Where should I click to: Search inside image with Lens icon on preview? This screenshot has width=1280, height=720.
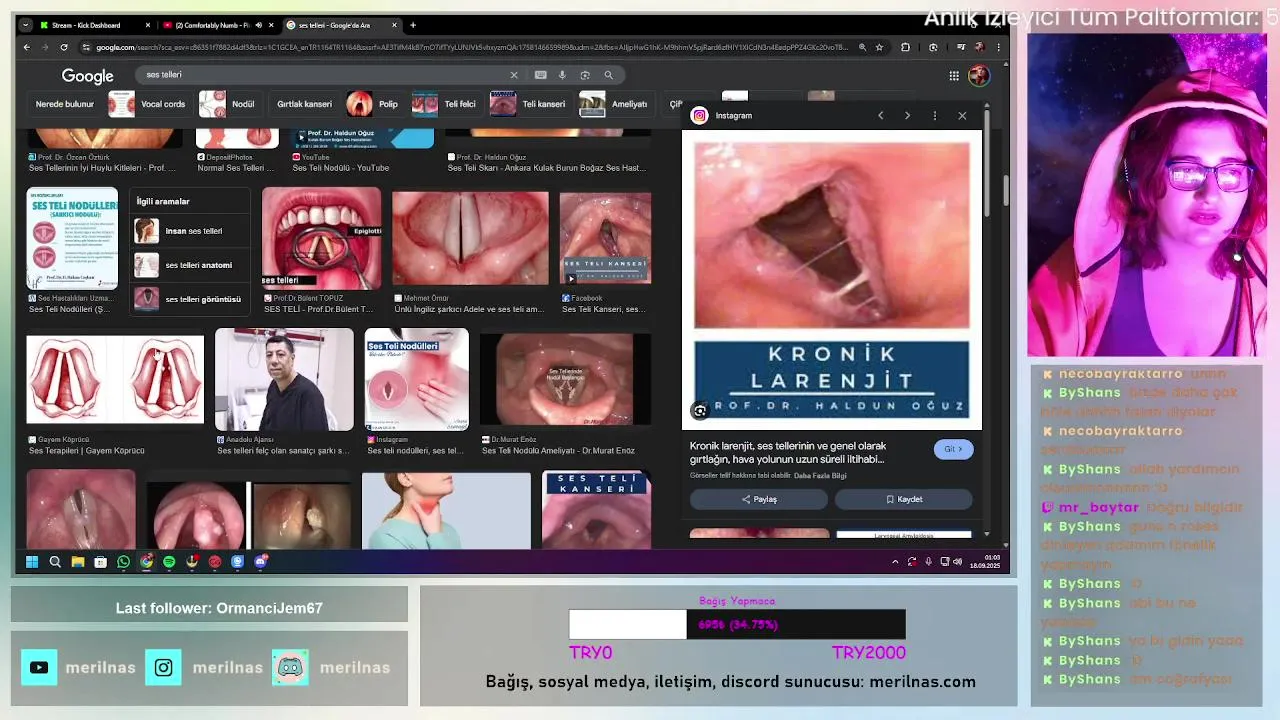pyautogui.click(x=700, y=410)
